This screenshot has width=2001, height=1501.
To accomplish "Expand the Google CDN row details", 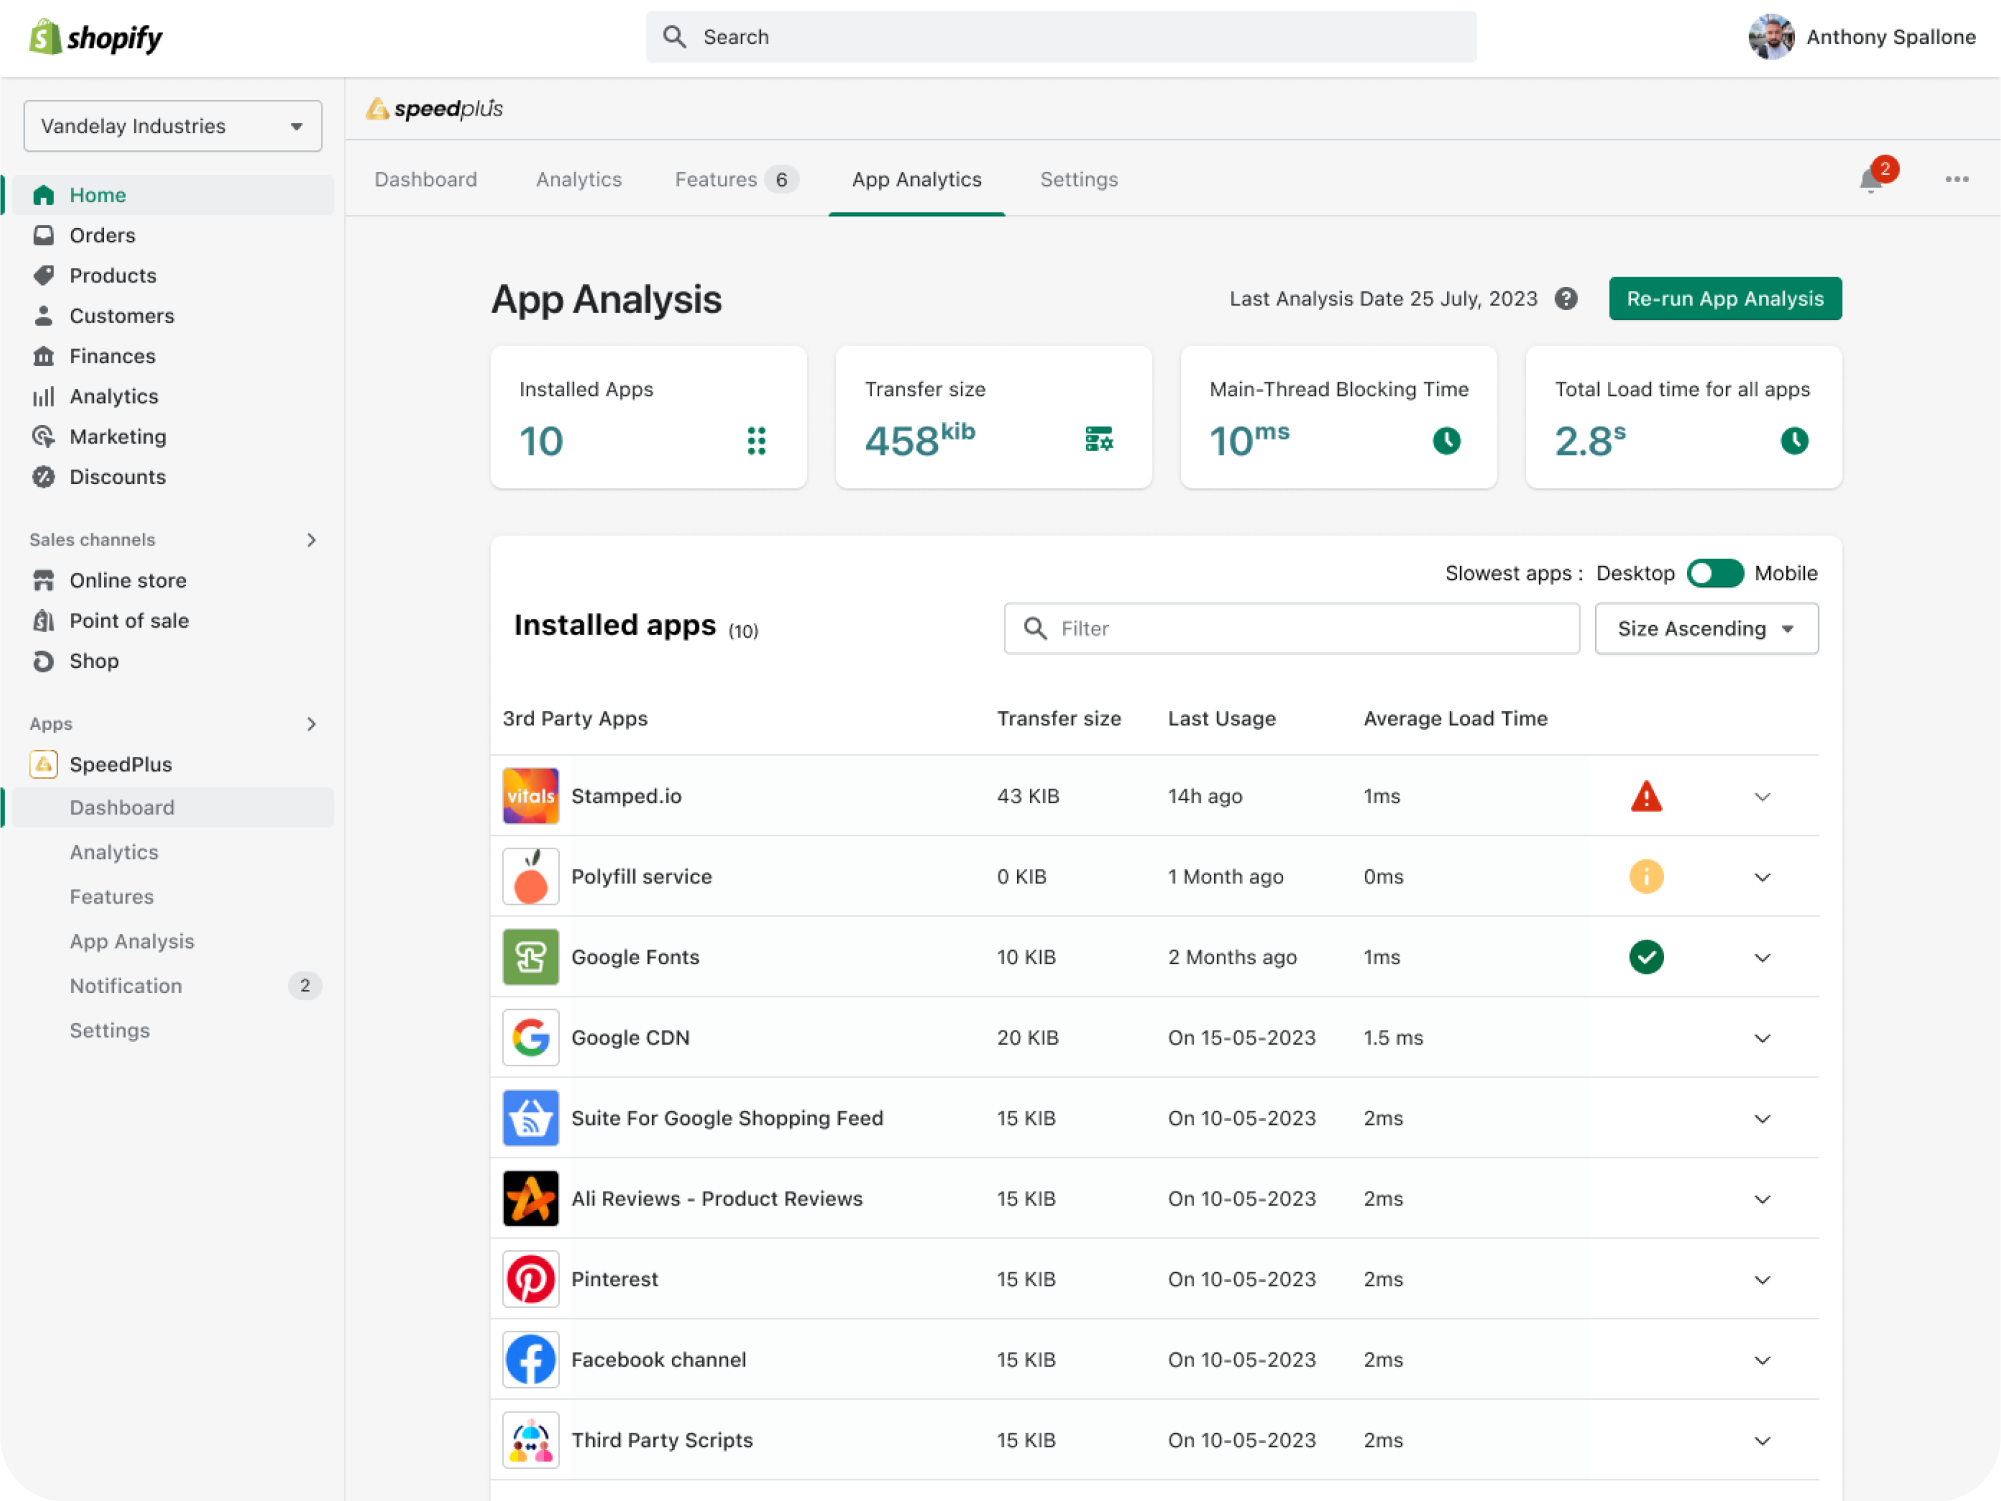I will point(1762,1038).
